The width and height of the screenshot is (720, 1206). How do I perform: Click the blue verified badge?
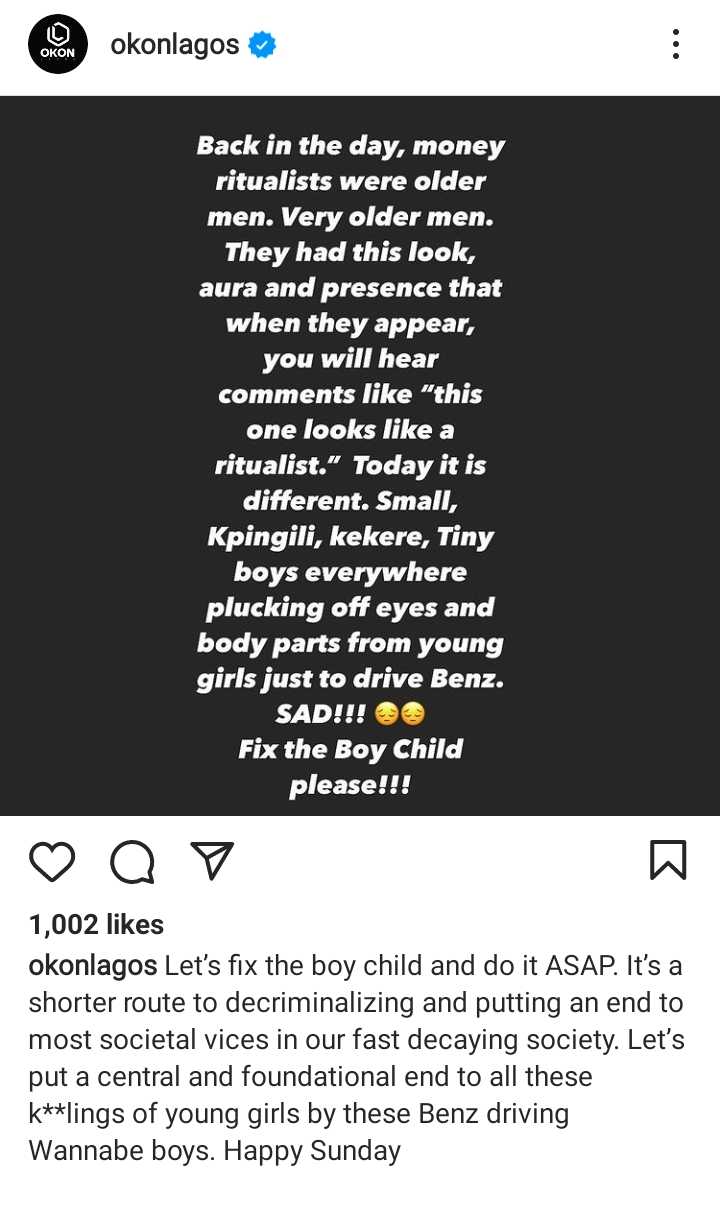[x=262, y=45]
